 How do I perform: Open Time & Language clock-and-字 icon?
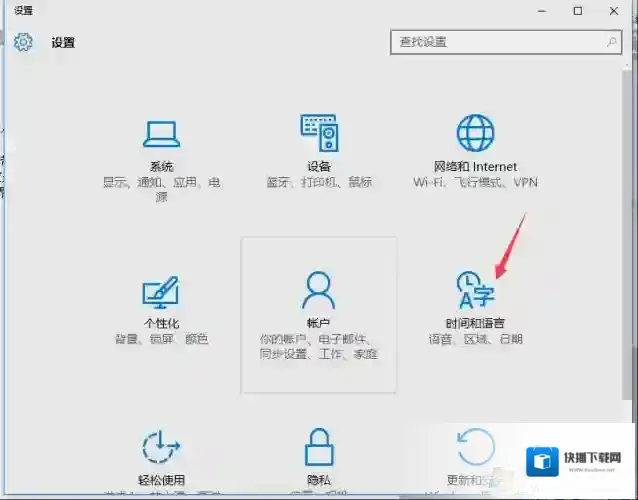point(474,291)
